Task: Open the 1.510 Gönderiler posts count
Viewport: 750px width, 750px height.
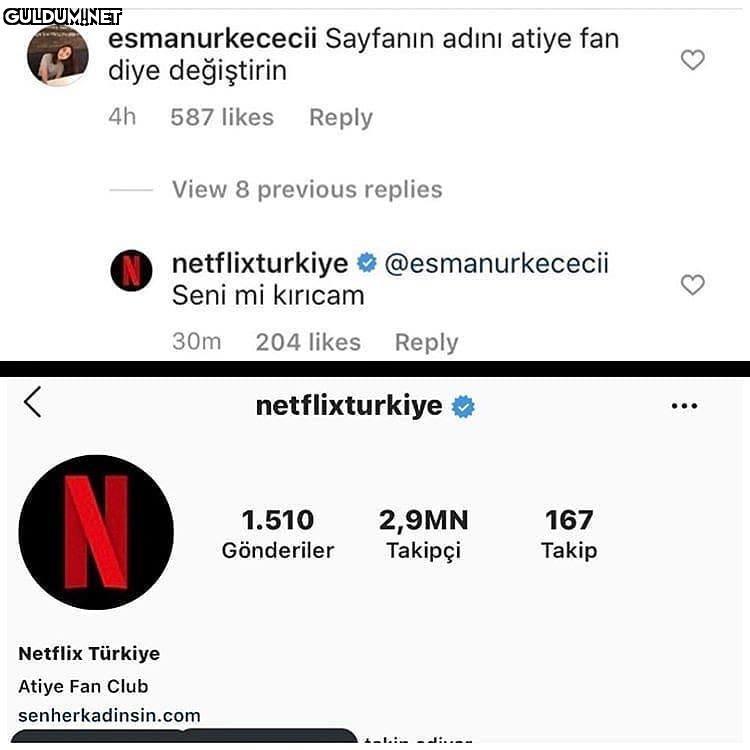Action: click(277, 534)
